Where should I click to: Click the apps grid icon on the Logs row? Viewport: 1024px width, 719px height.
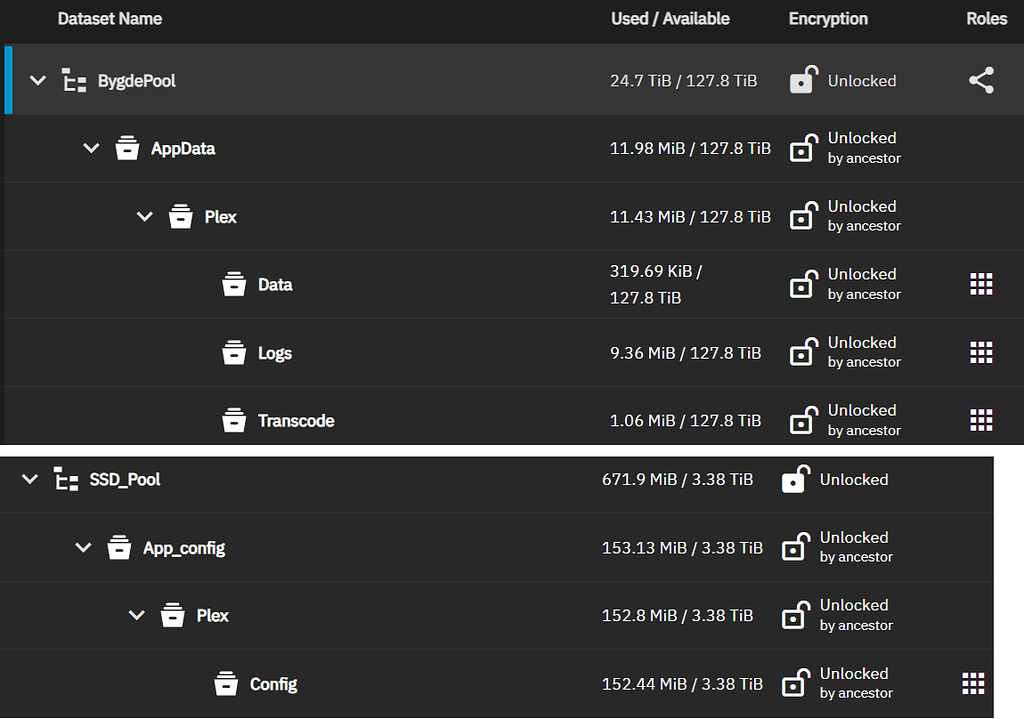click(980, 352)
